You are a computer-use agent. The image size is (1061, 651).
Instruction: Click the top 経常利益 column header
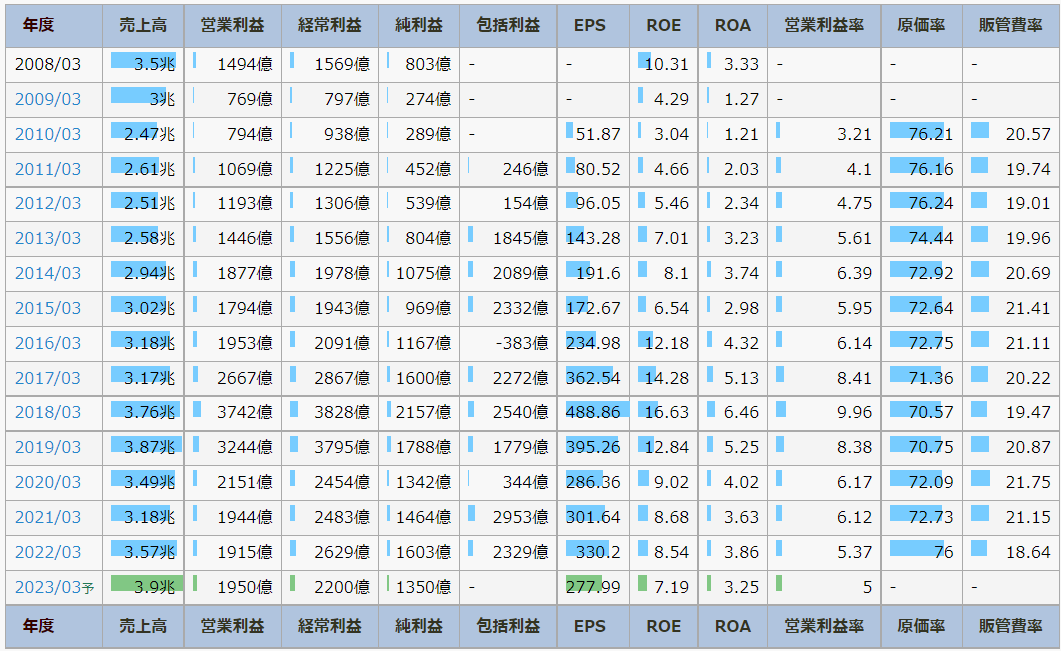(330, 26)
